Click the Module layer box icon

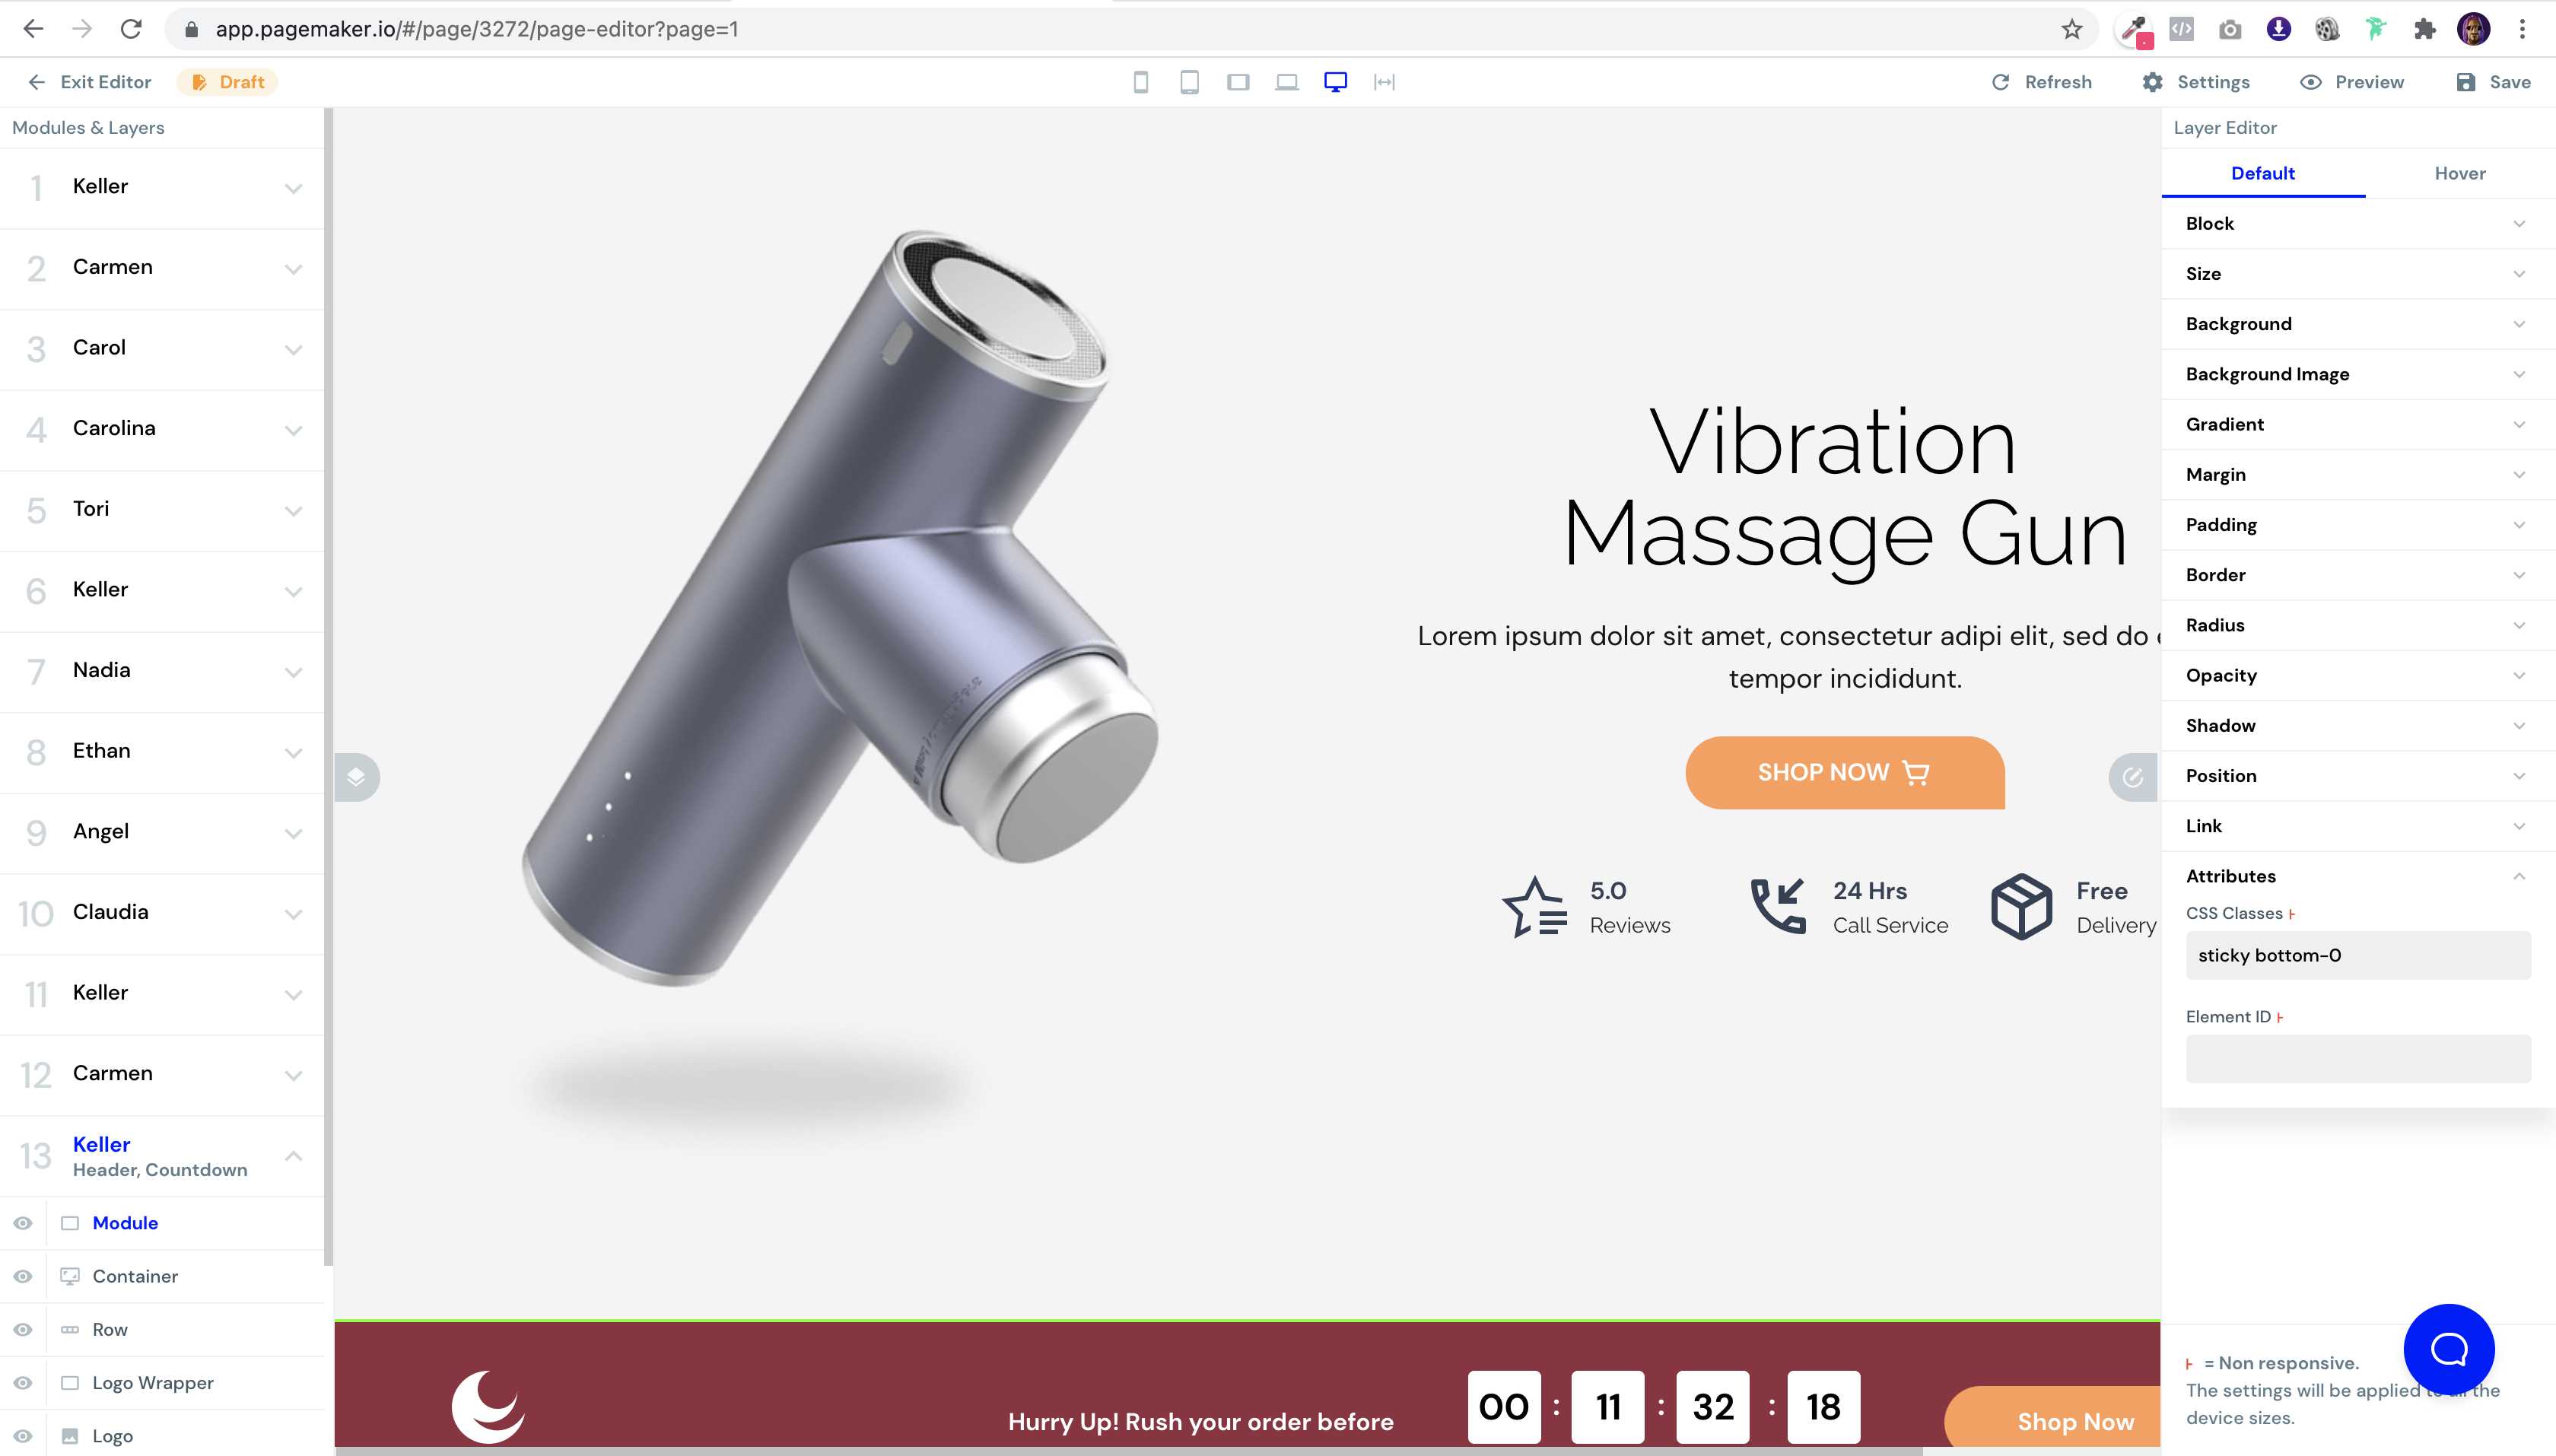pyautogui.click(x=70, y=1223)
